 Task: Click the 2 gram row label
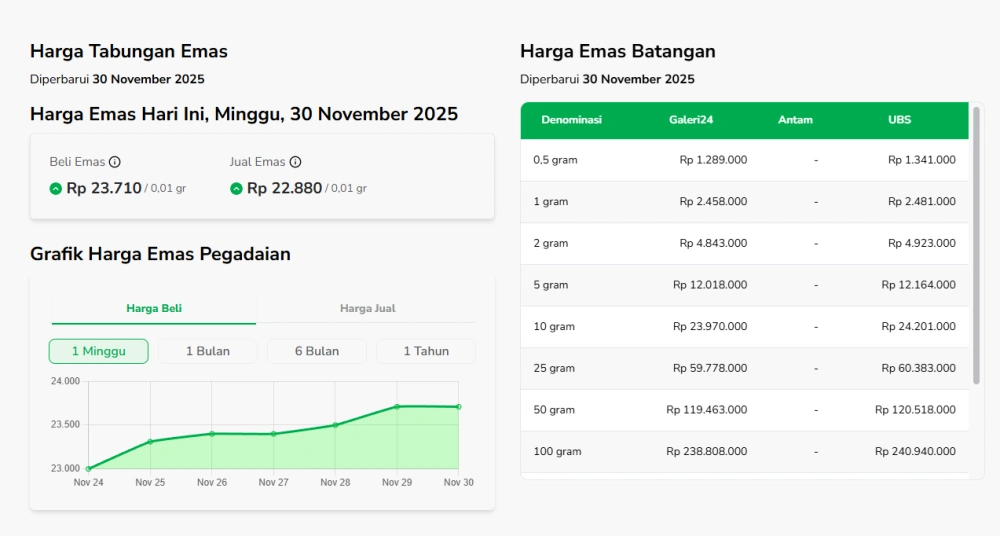550,244
